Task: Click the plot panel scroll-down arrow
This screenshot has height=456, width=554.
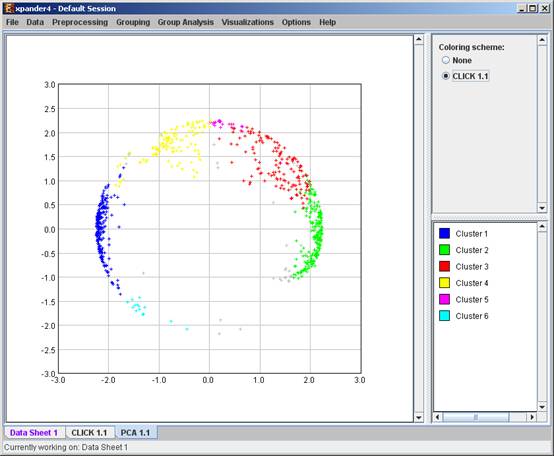Action: pos(419,417)
